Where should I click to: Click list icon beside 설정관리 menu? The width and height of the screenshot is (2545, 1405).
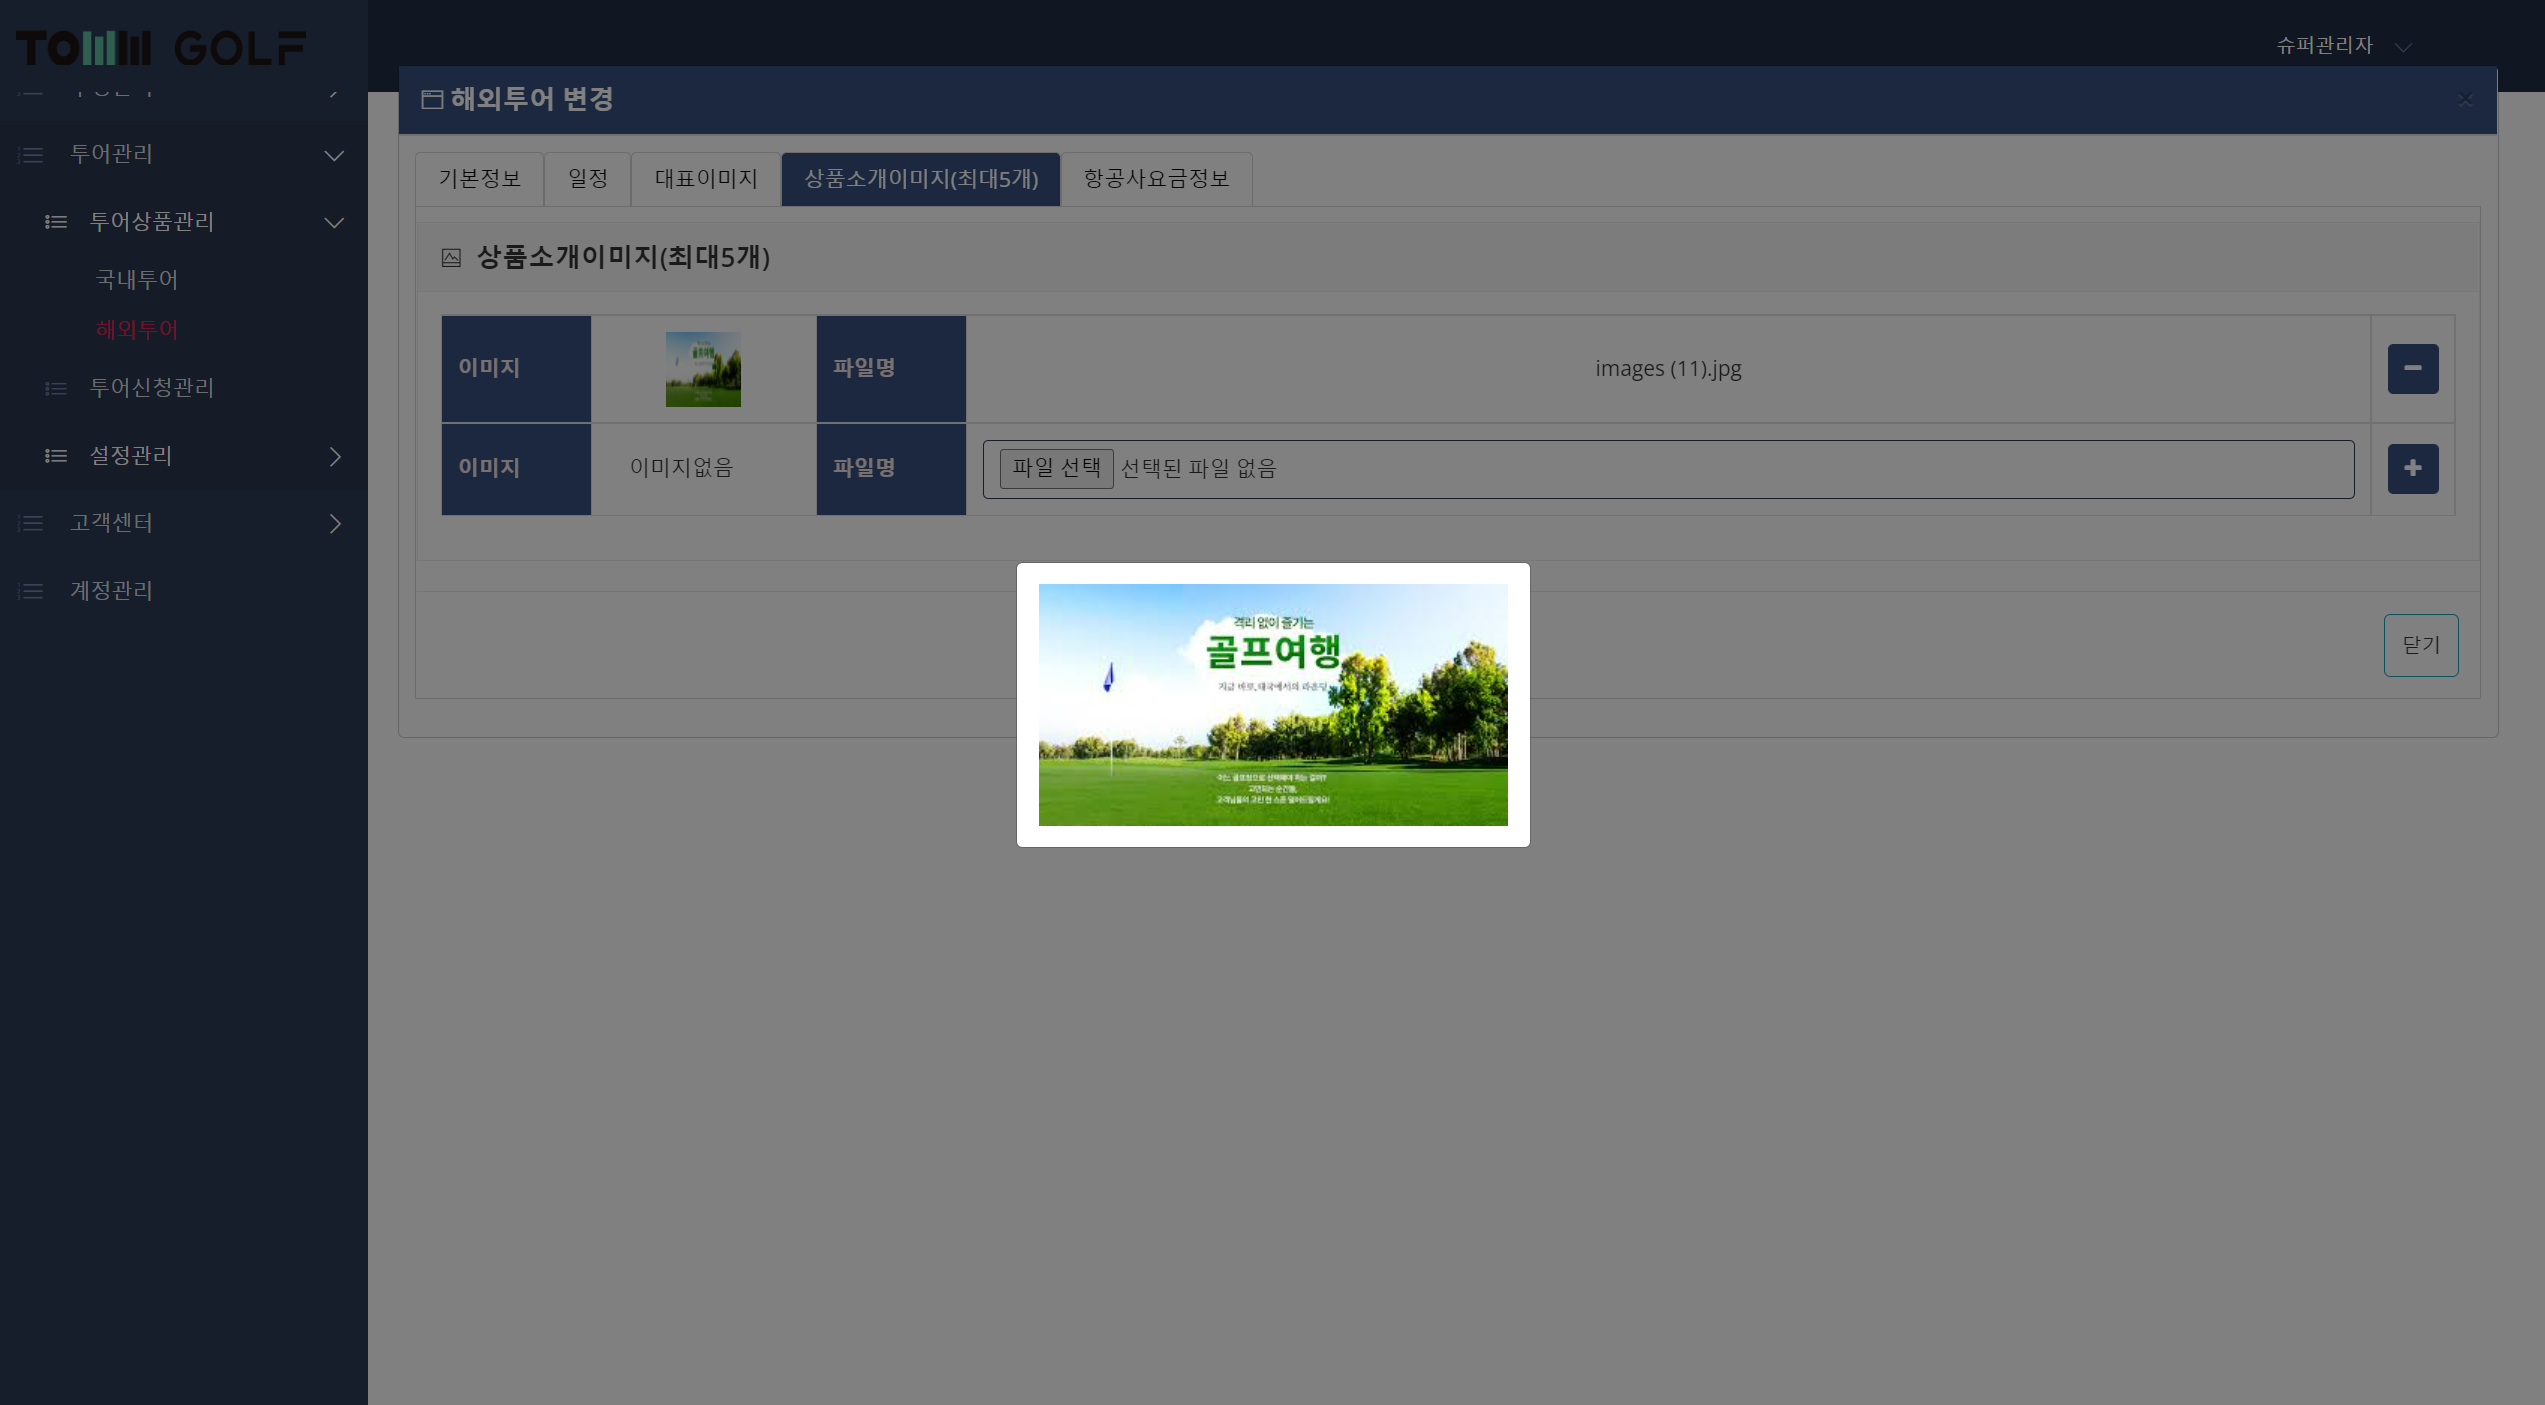coord(56,456)
